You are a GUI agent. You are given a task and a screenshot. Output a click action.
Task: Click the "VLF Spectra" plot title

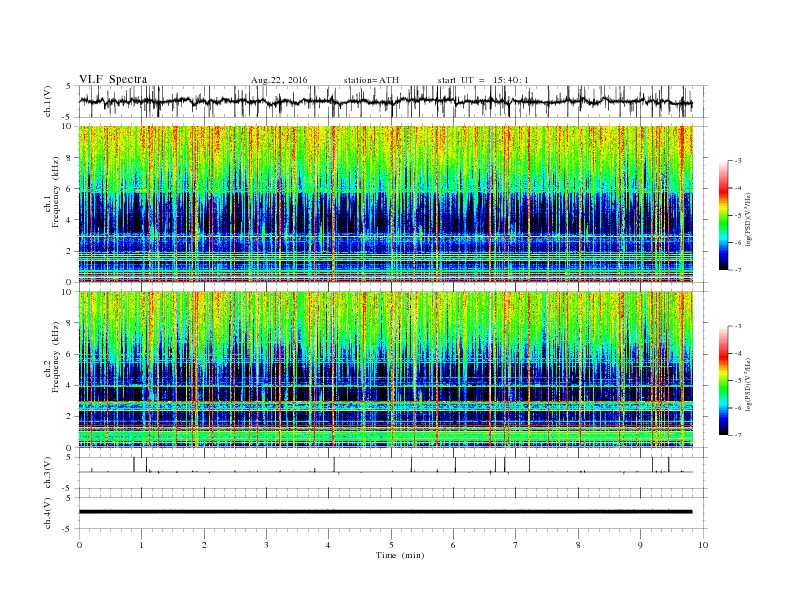pyautogui.click(x=113, y=79)
